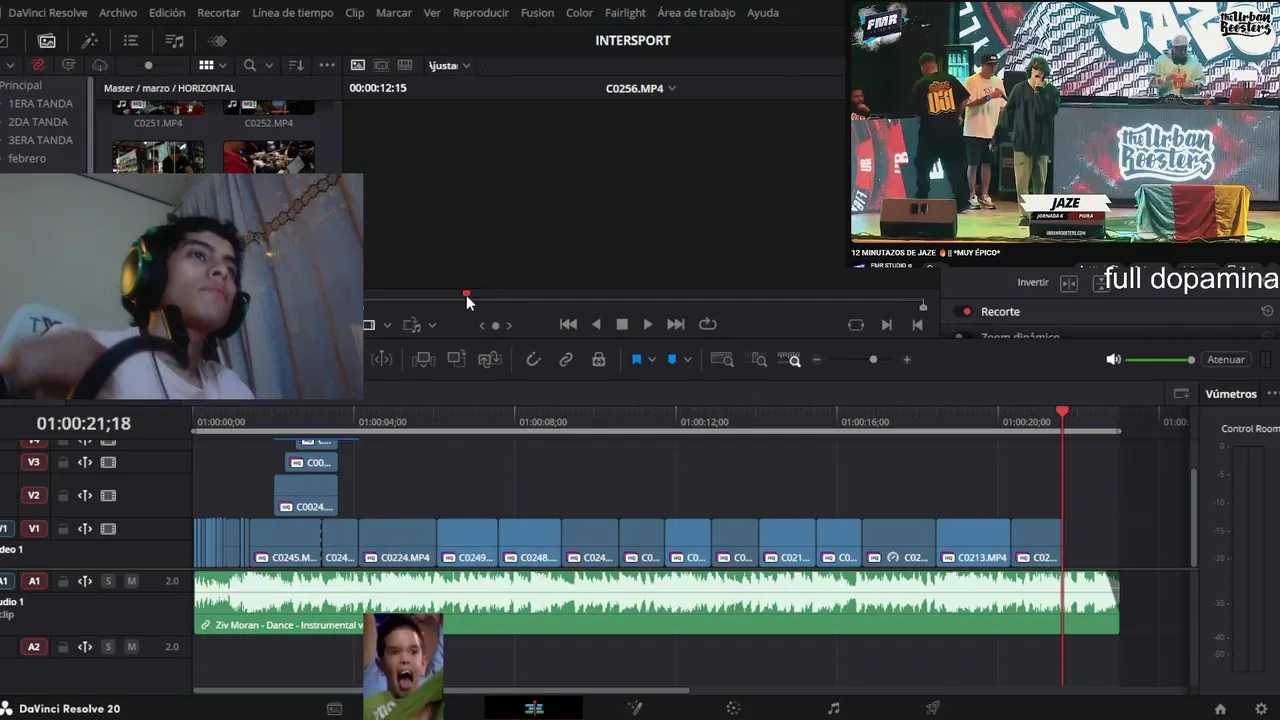1280x720 pixels.
Task: Click the media pool search magnifier
Action: click(x=250, y=65)
